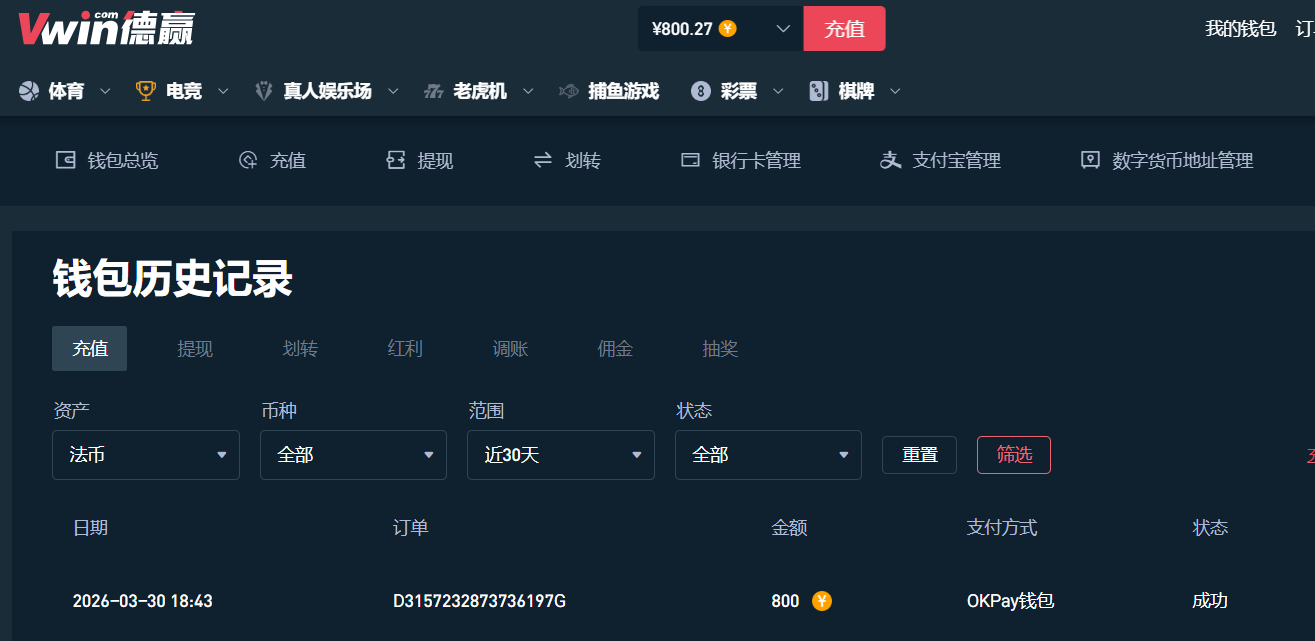Click the chess and cards icon

tap(818, 91)
